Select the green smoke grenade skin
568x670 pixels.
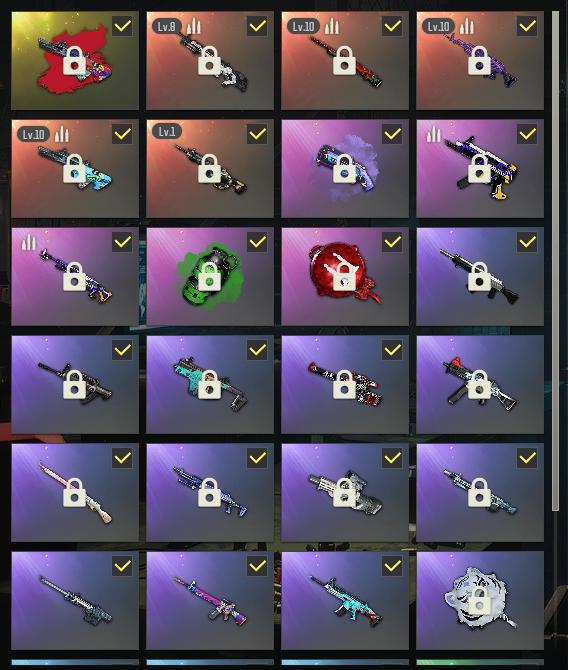(210, 276)
